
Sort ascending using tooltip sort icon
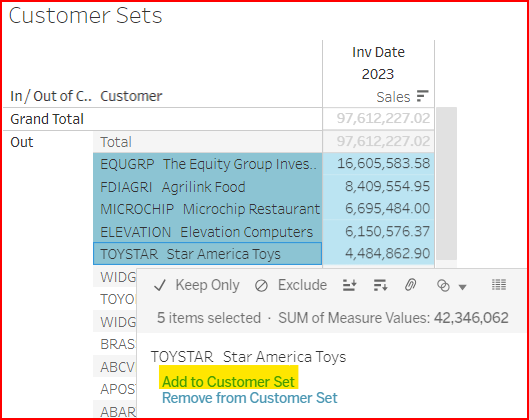click(x=350, y=285)
